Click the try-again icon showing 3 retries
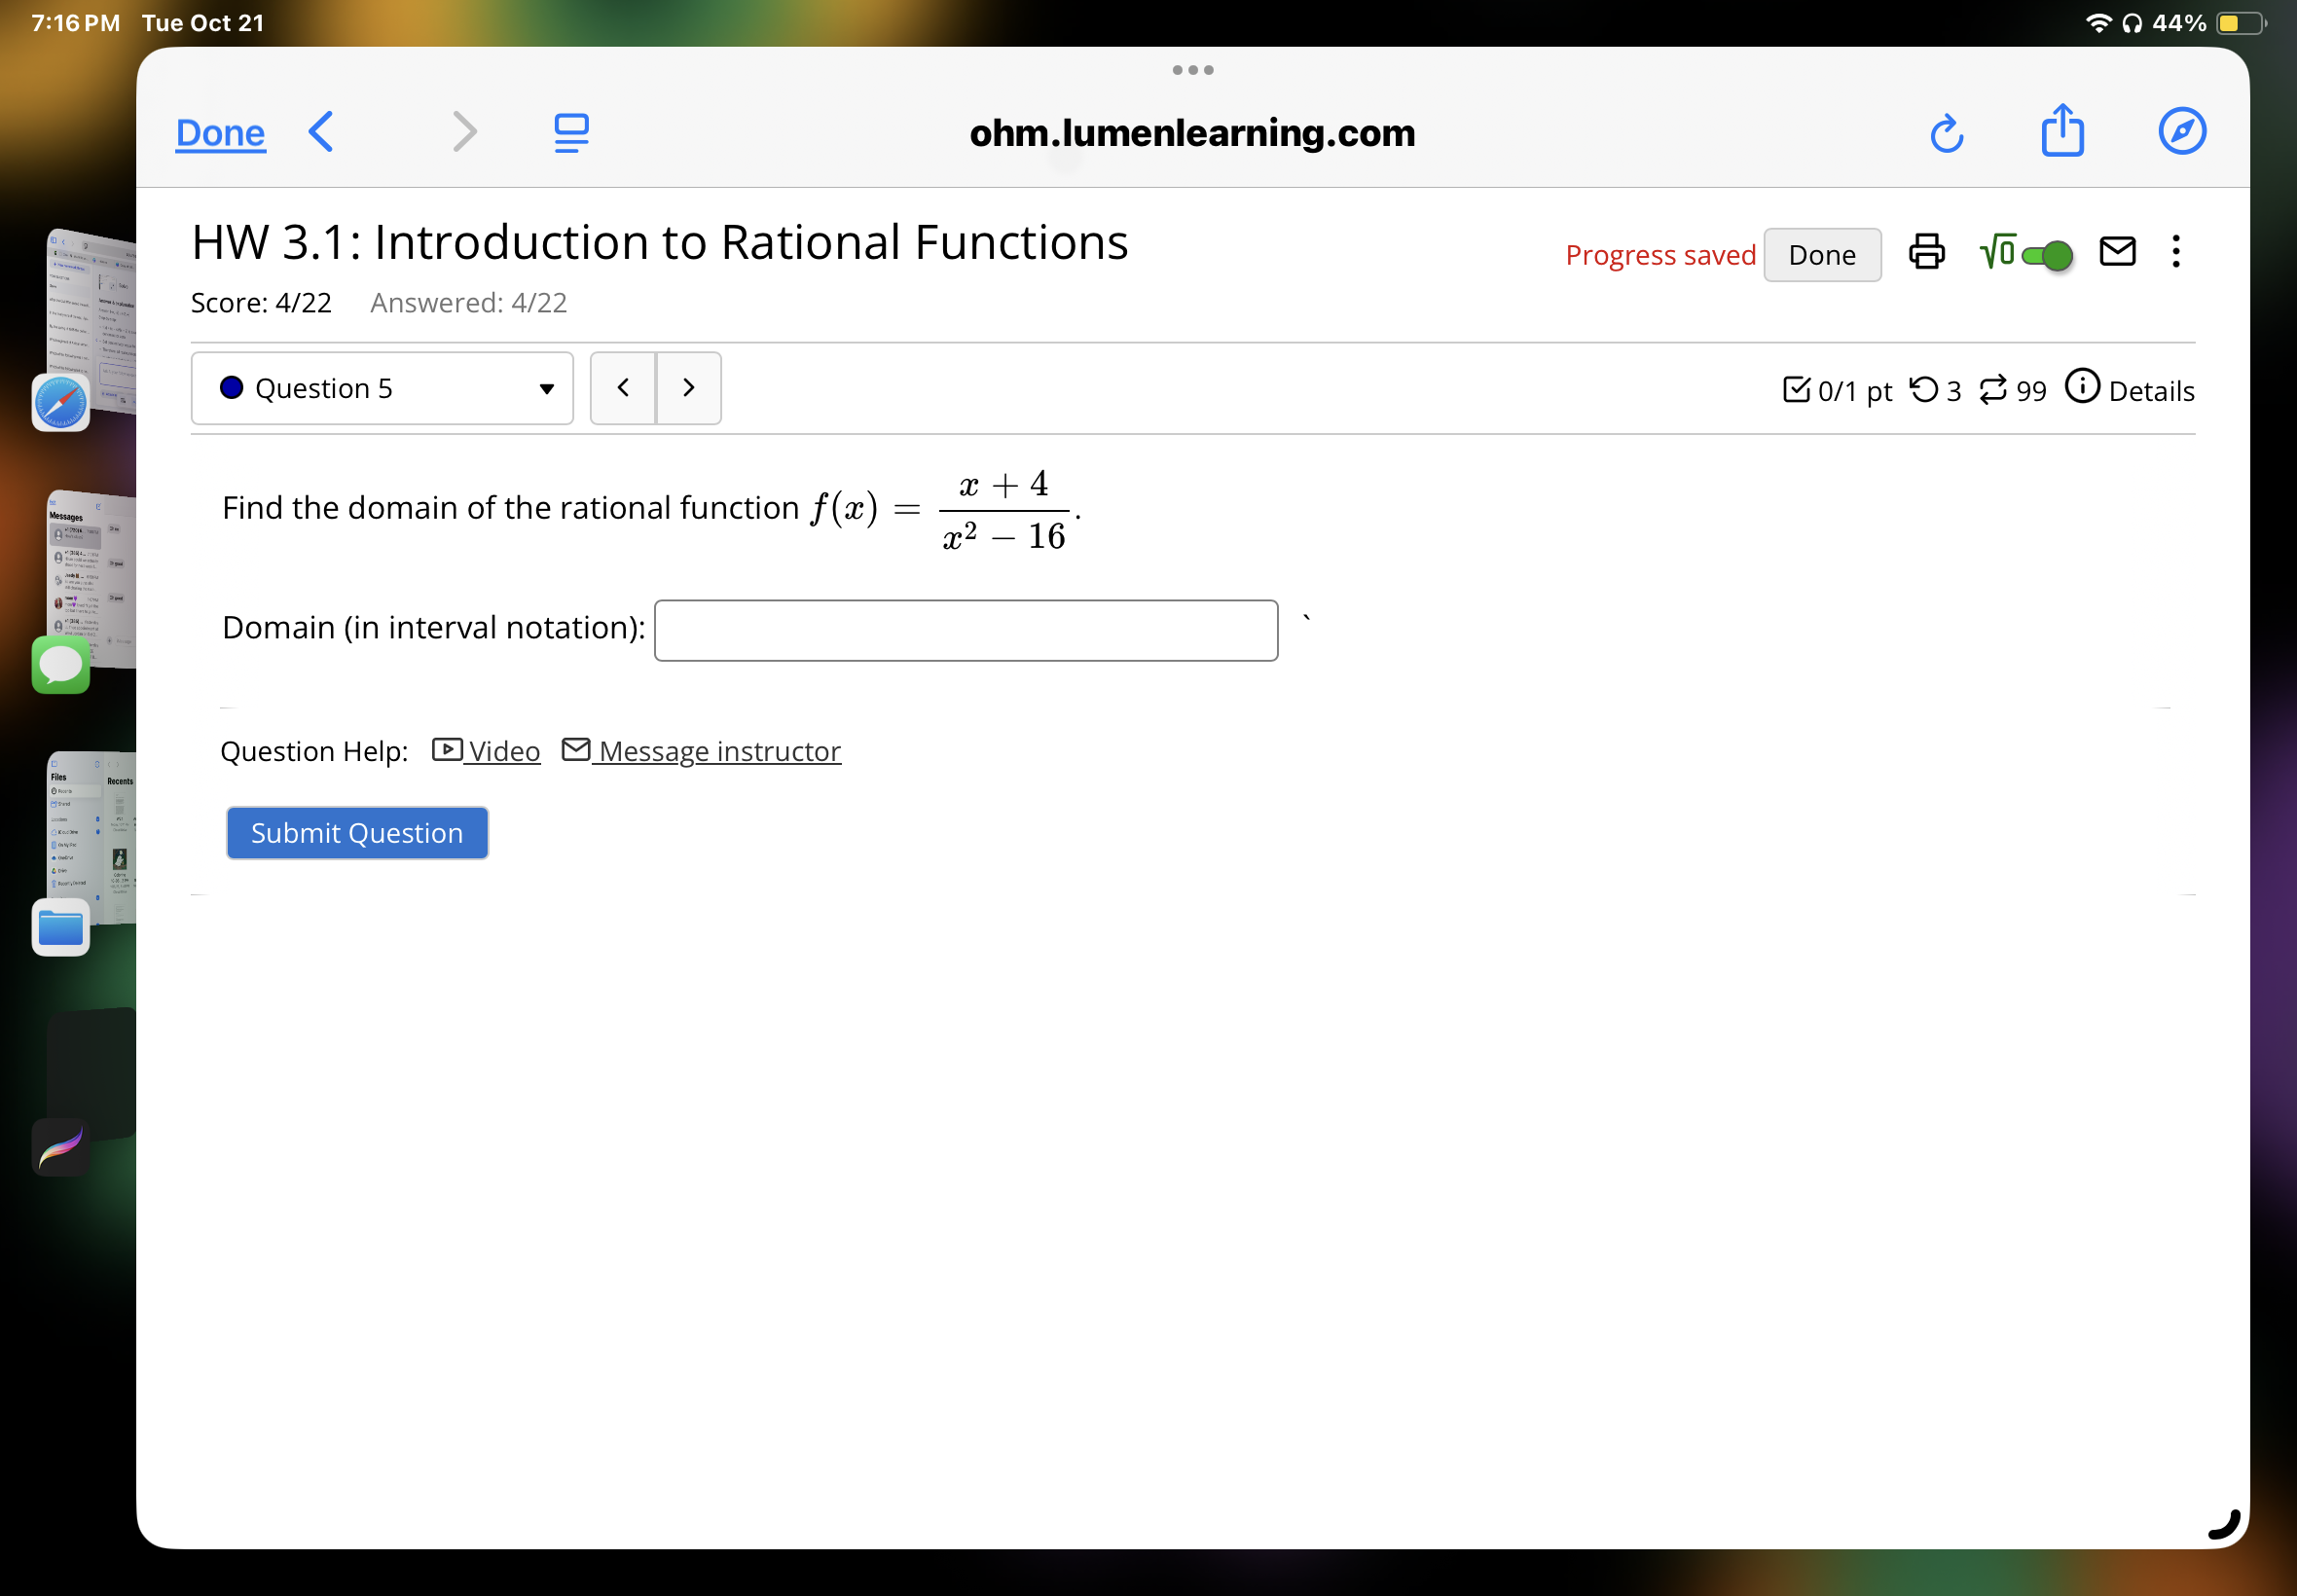 tap(1925, 390)
